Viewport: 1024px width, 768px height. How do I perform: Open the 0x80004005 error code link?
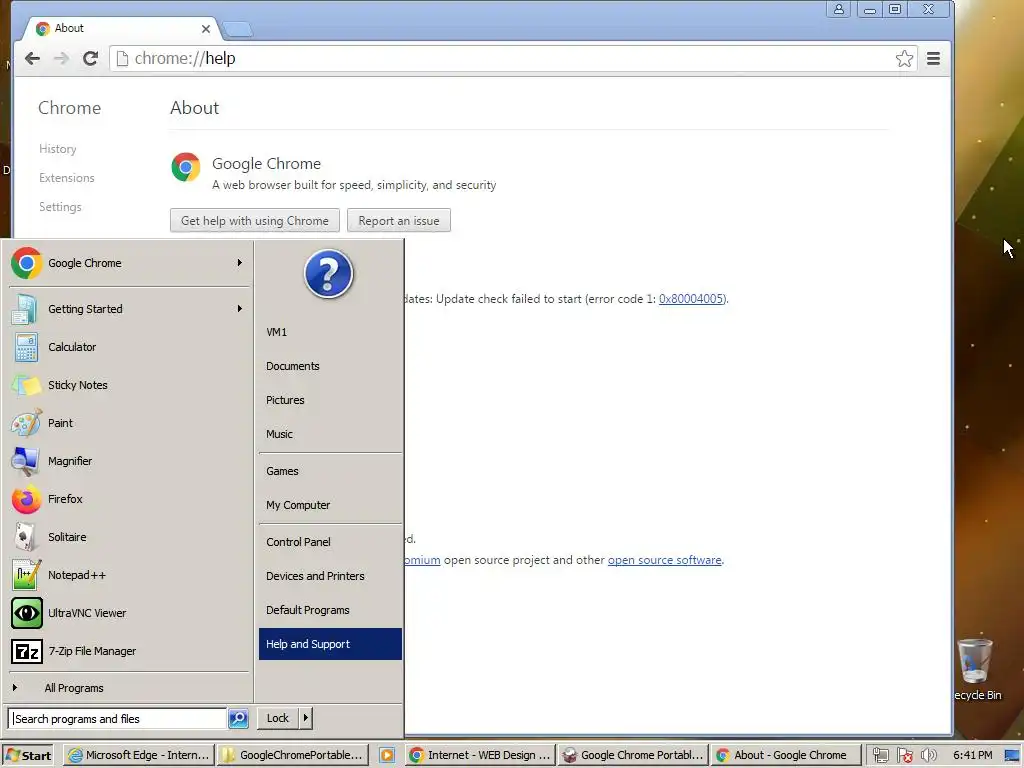point(692,298)
